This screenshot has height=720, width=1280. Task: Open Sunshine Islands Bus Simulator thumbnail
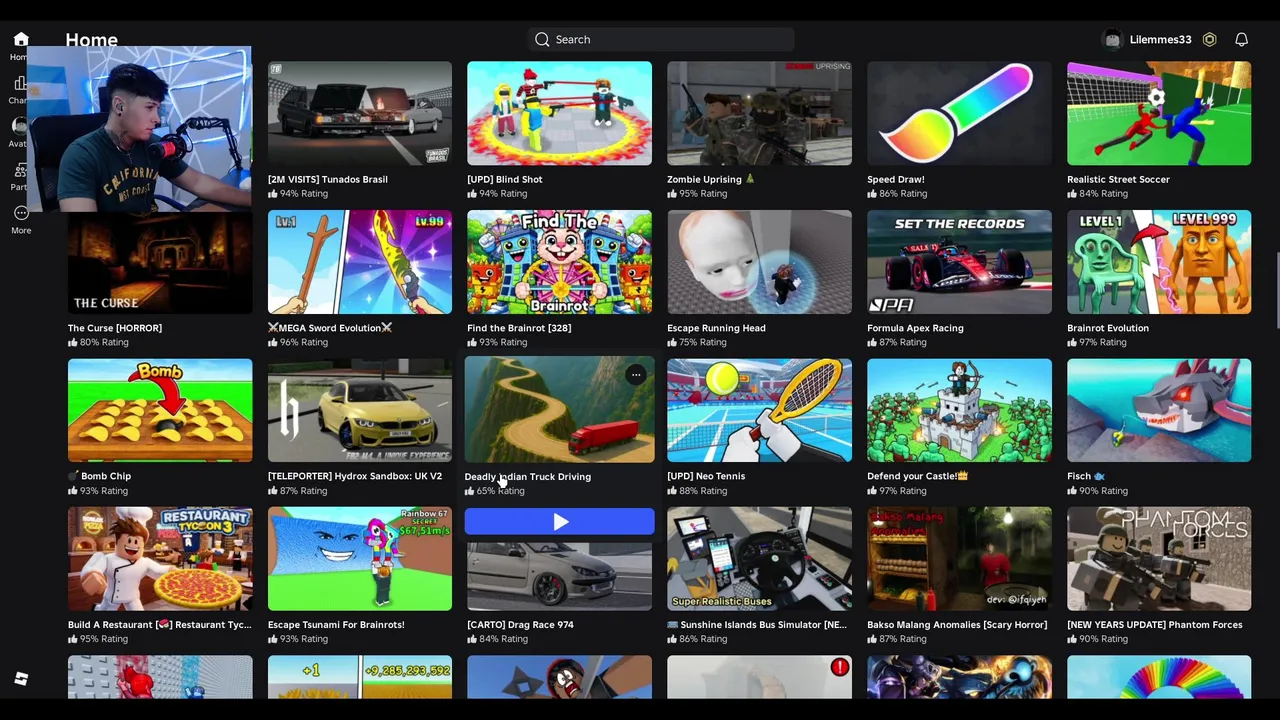coord(759,559)
